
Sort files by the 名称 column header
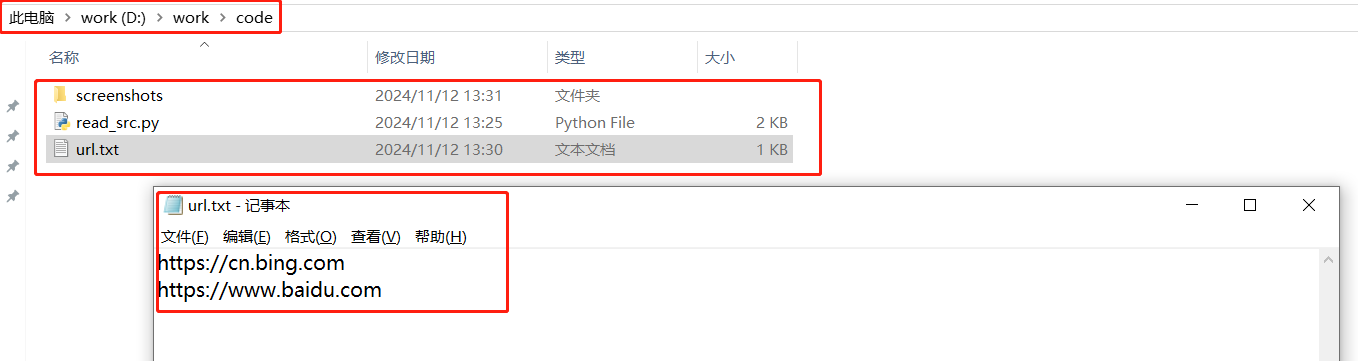point(64,58)
